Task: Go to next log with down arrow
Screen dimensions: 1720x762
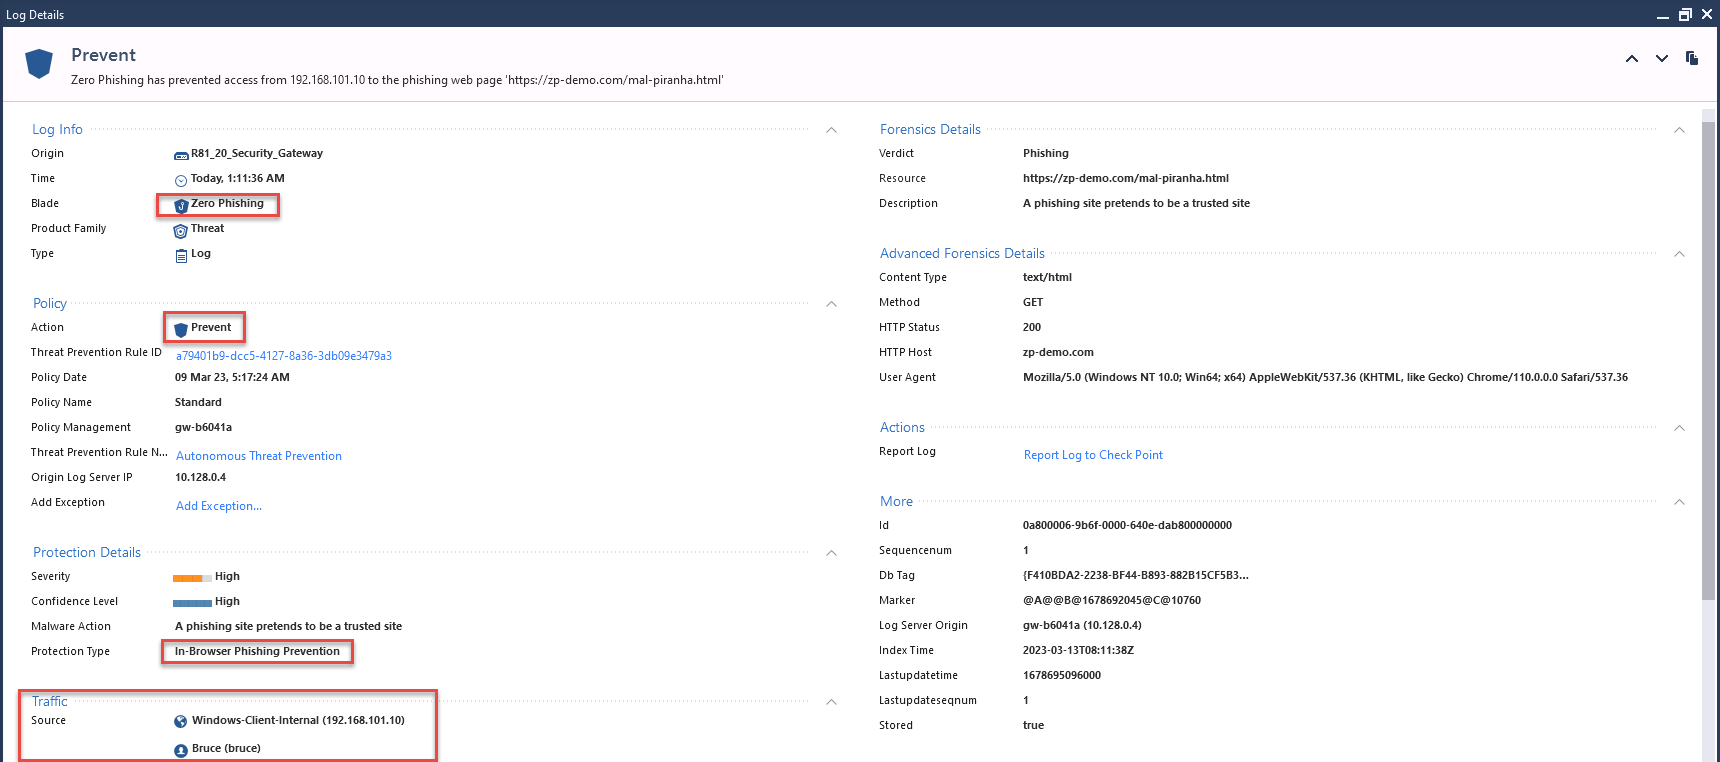Action: click(x=1662, y=59)
